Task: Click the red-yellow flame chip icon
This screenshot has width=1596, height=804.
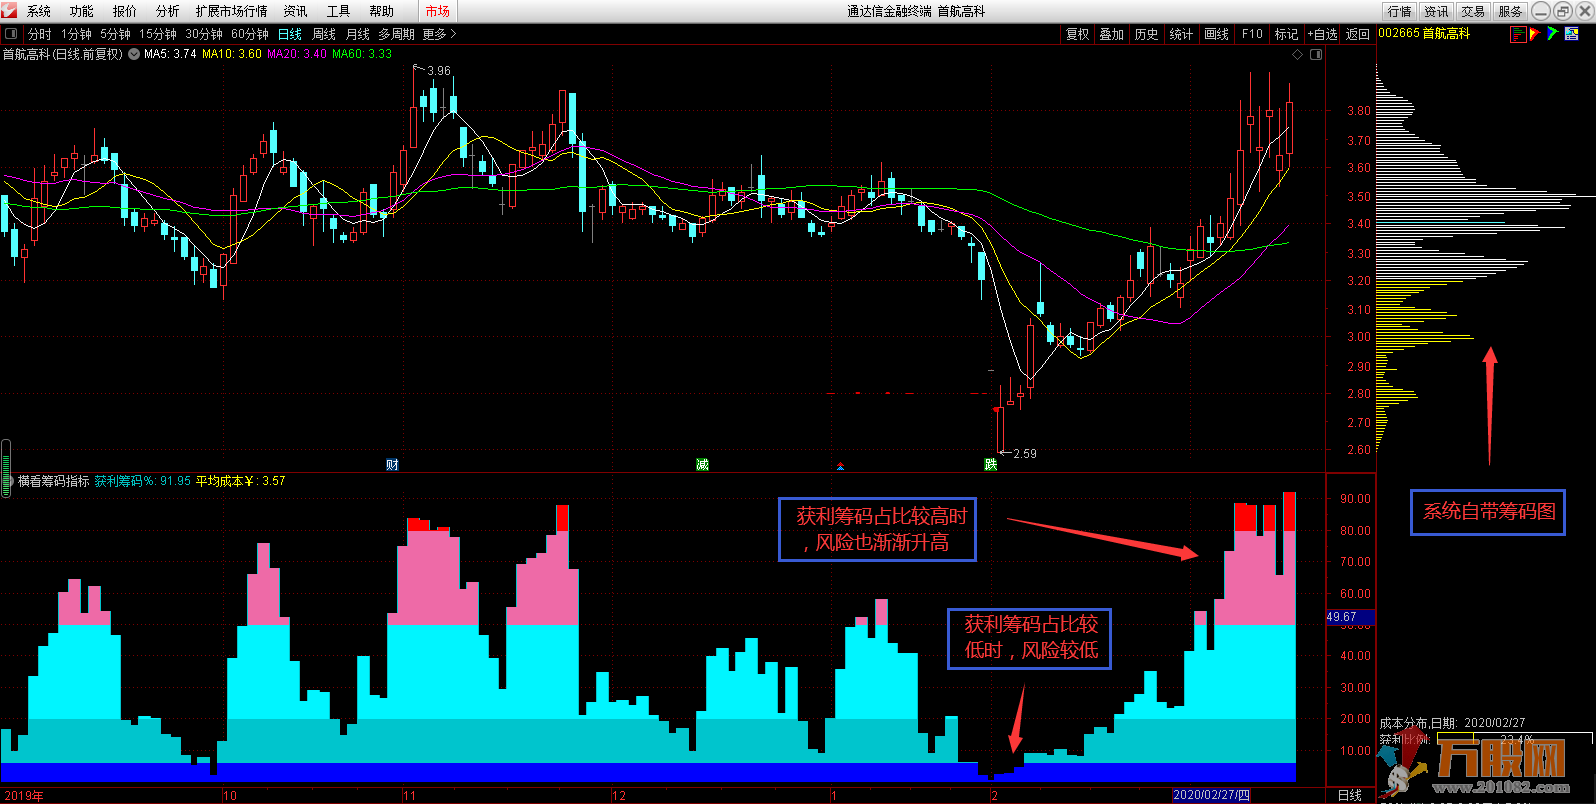Action: pyautogui.click(x=1536, y=33)
